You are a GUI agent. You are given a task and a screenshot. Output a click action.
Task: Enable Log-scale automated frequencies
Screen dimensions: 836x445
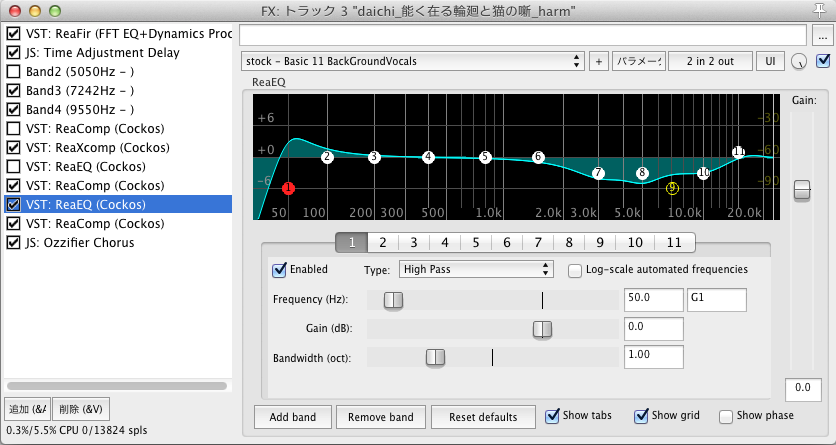(575, 271)
